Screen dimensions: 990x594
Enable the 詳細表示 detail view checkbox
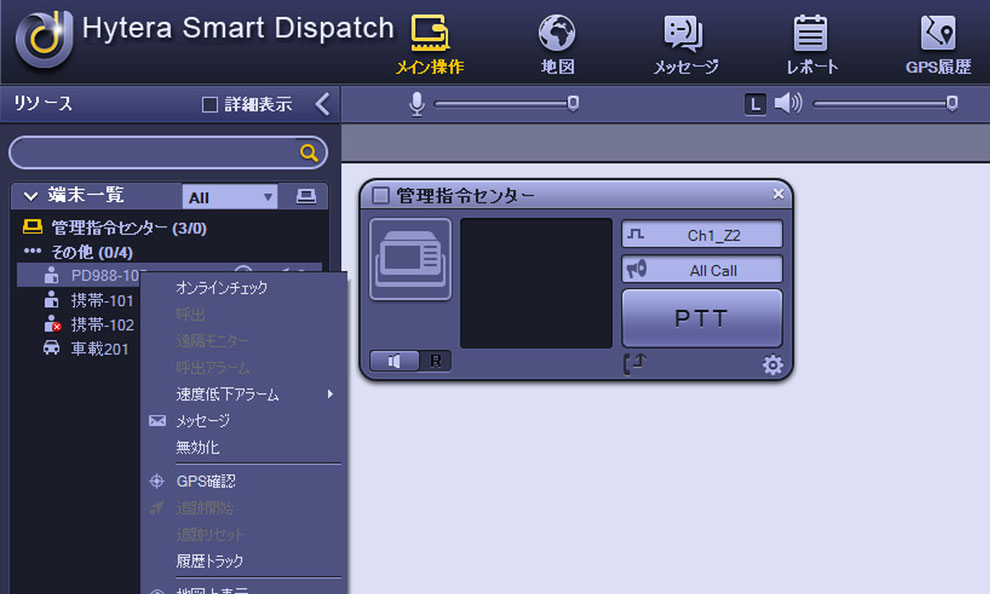coord(210,104)
